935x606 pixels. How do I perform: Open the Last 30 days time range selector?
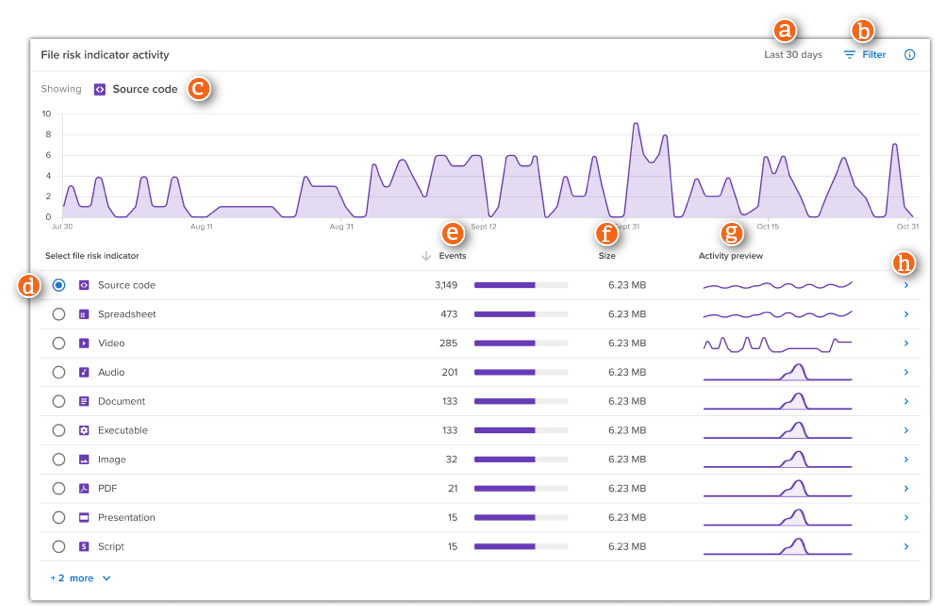click(x=793, y=54)
